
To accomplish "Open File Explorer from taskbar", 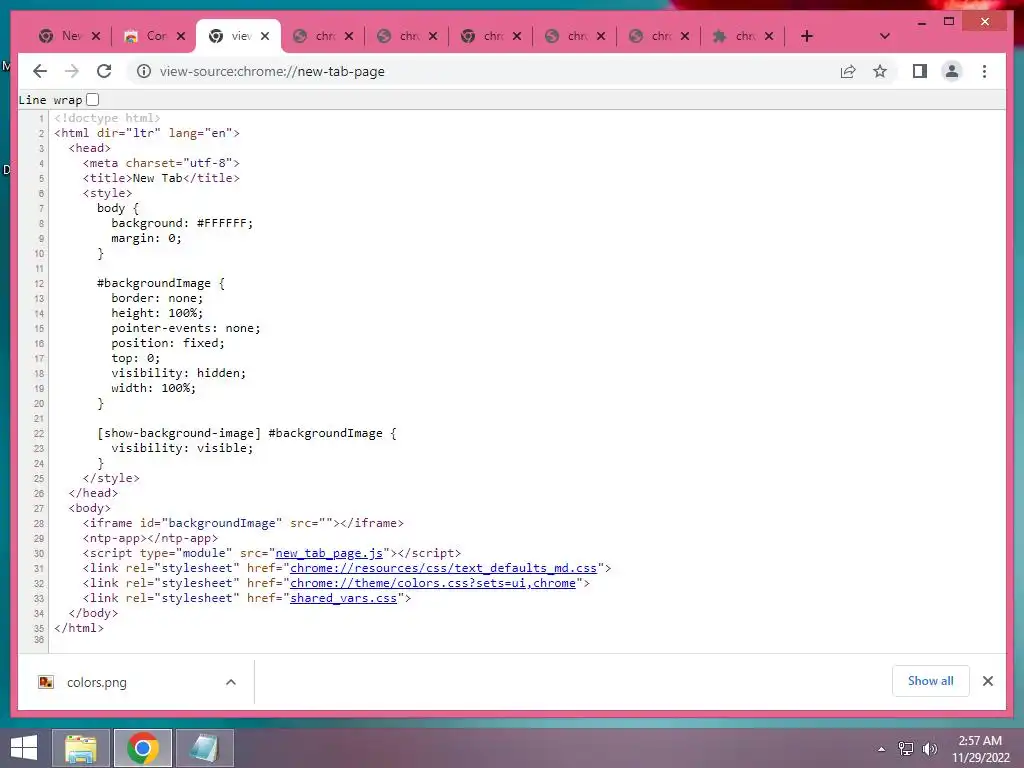I will pyautogui.click(x=80, y=748).
